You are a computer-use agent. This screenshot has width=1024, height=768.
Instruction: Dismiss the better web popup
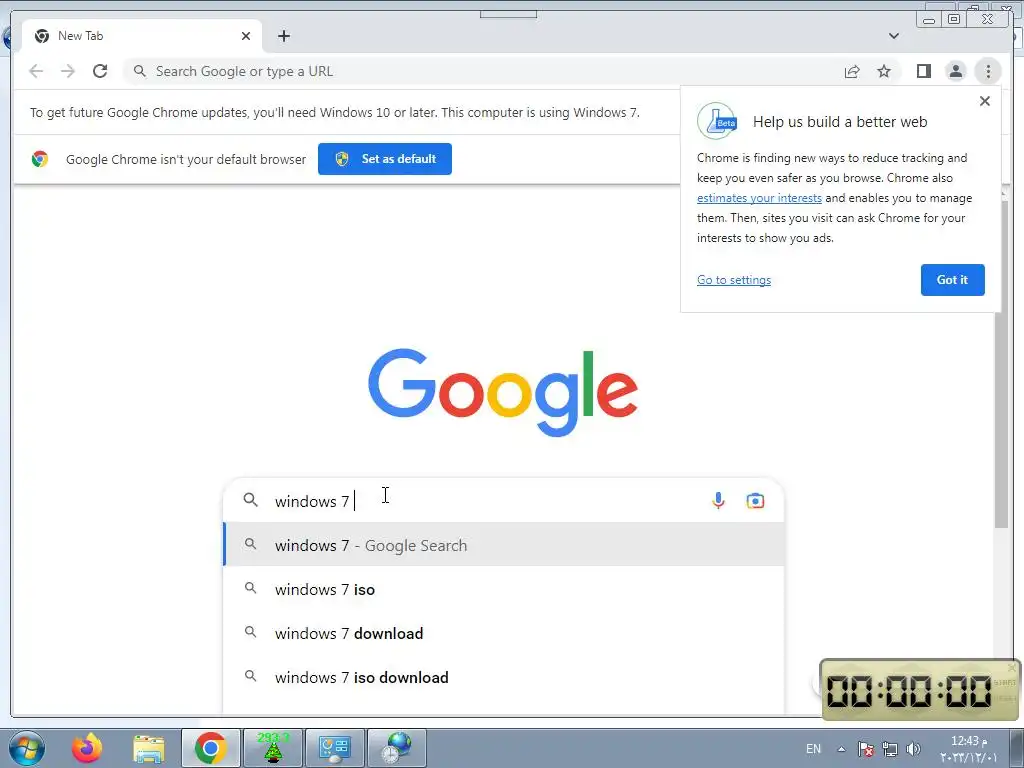(x=985, y=101)
